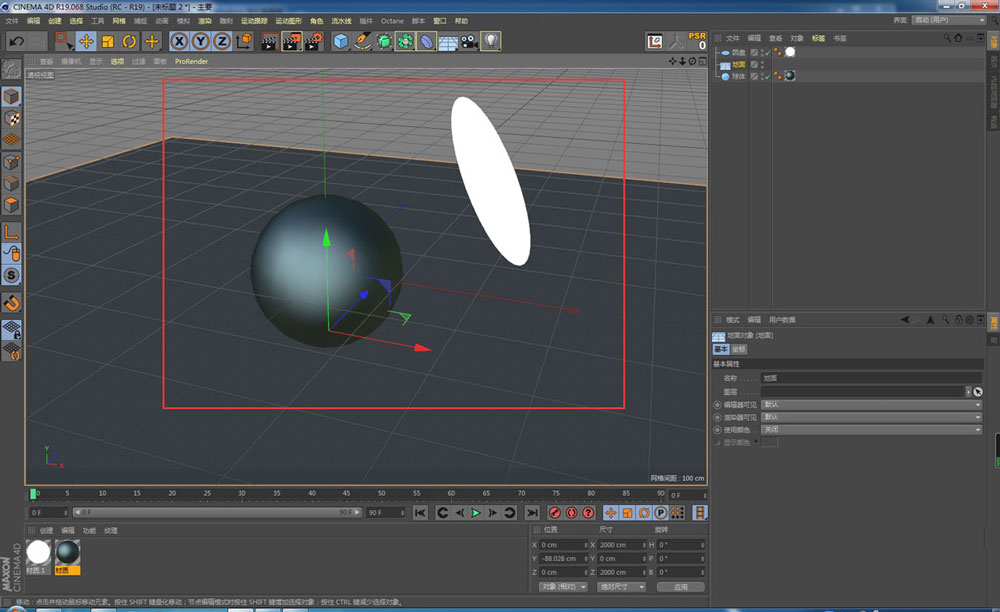Click the 应用 button in the coordinates panel
1000x612 pixels.
[680, 586]
